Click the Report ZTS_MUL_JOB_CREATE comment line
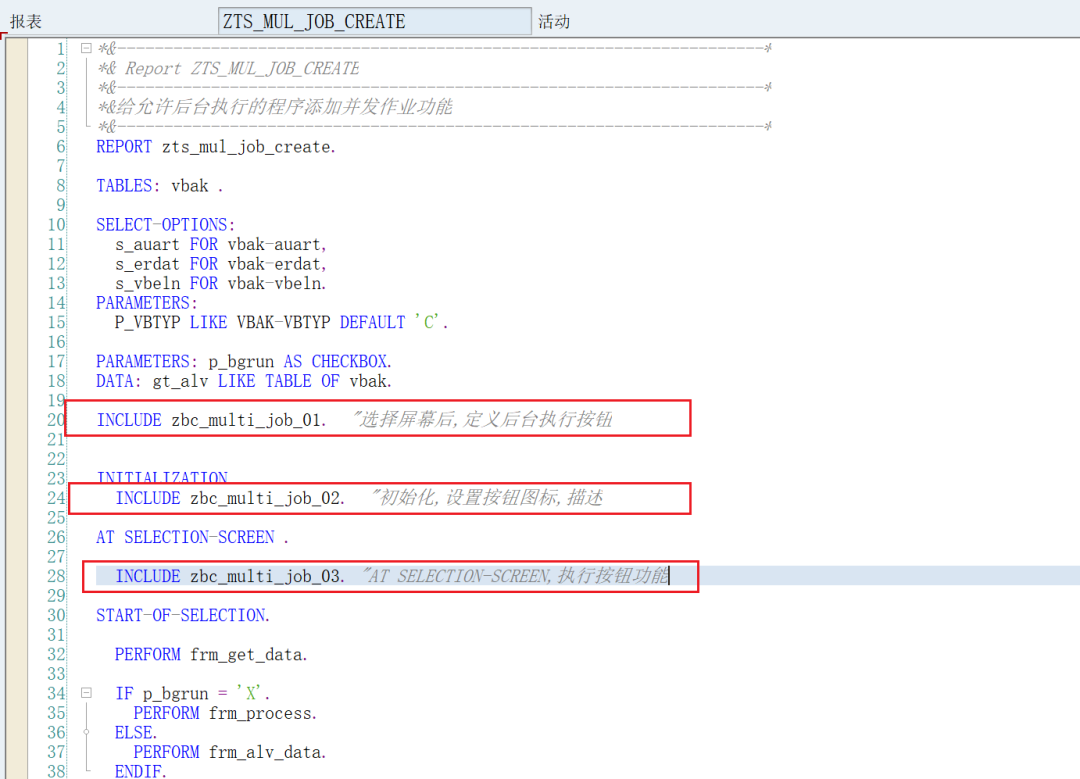The height and width of the screenshot is (779, 1080). click(x=228, y=68)
